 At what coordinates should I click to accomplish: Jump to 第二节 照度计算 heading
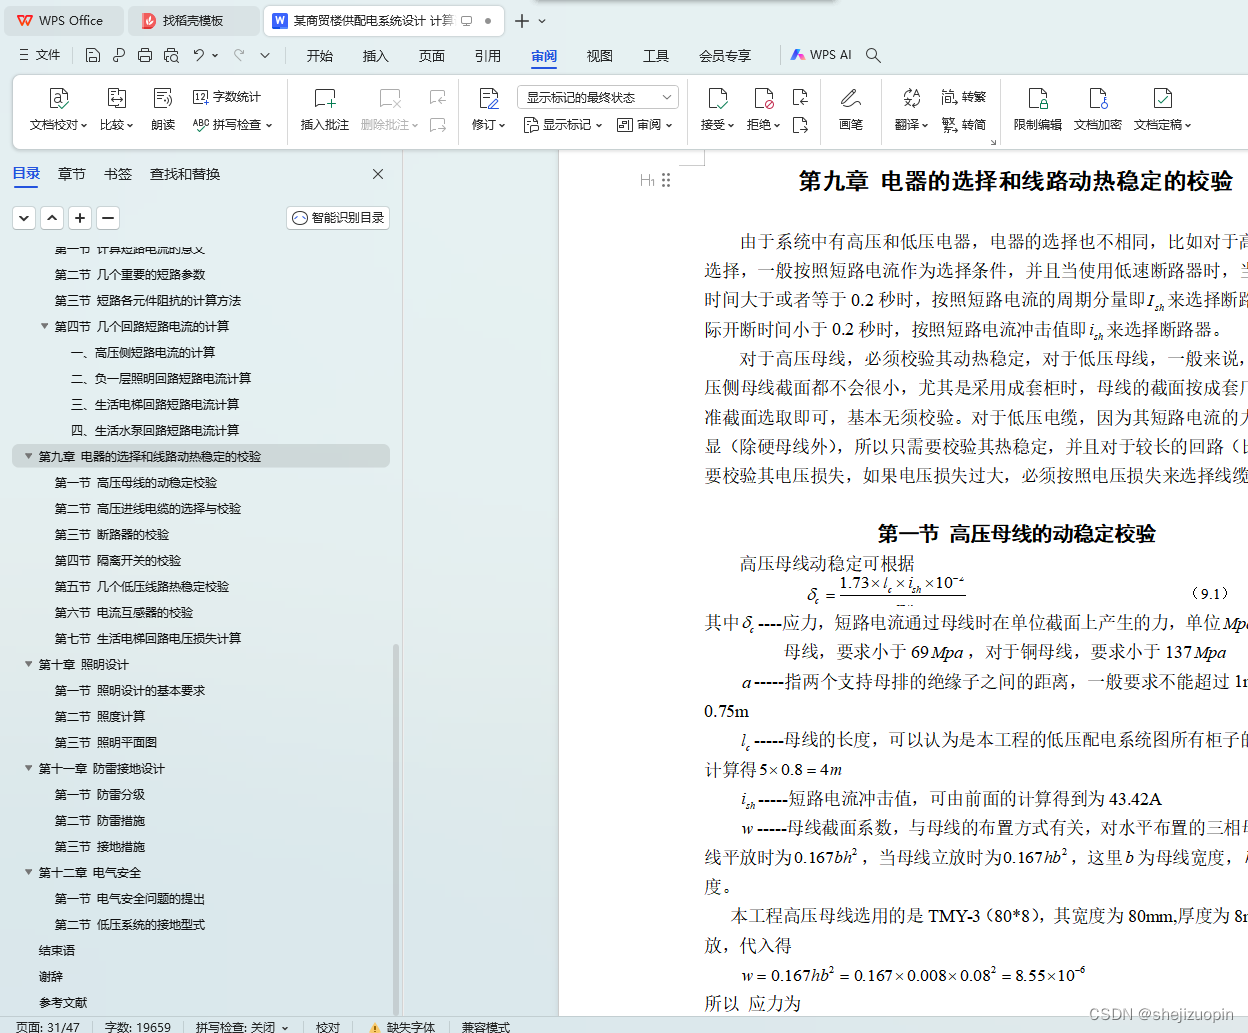[100, 716]
